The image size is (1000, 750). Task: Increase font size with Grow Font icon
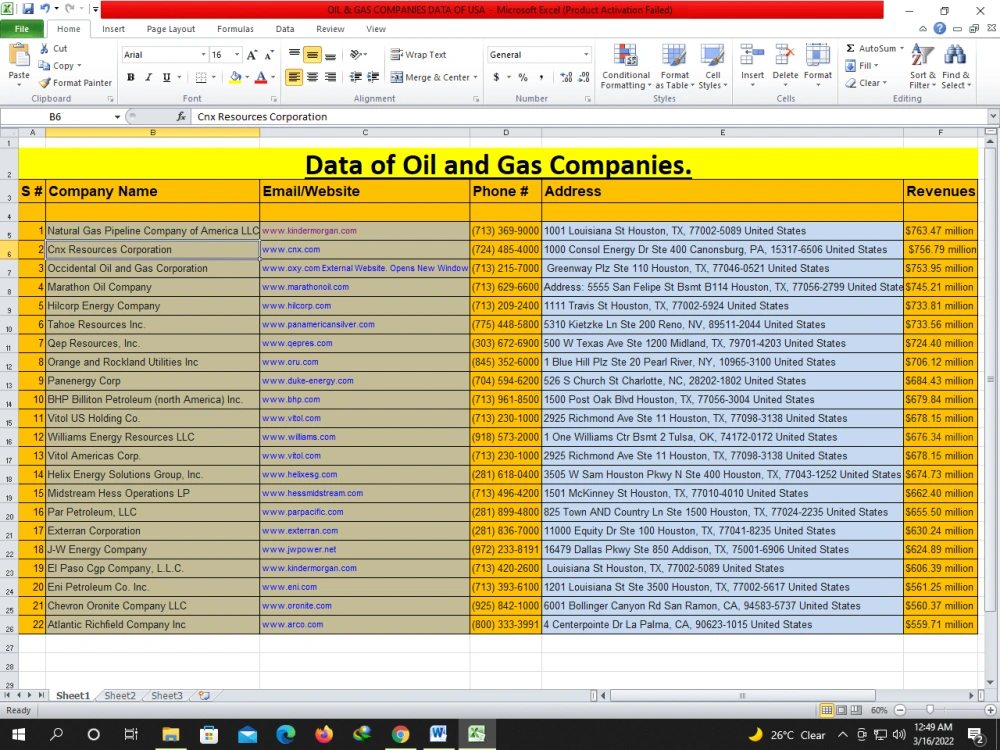click(252, 55)
